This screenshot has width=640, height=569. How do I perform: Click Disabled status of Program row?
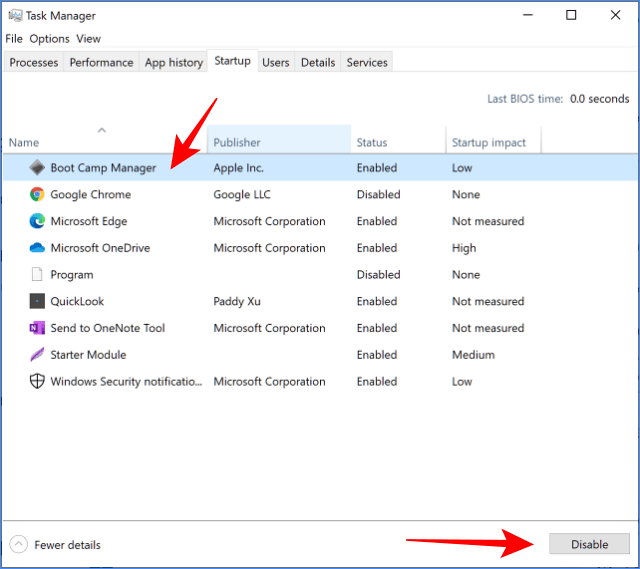[x=378, y=274]
